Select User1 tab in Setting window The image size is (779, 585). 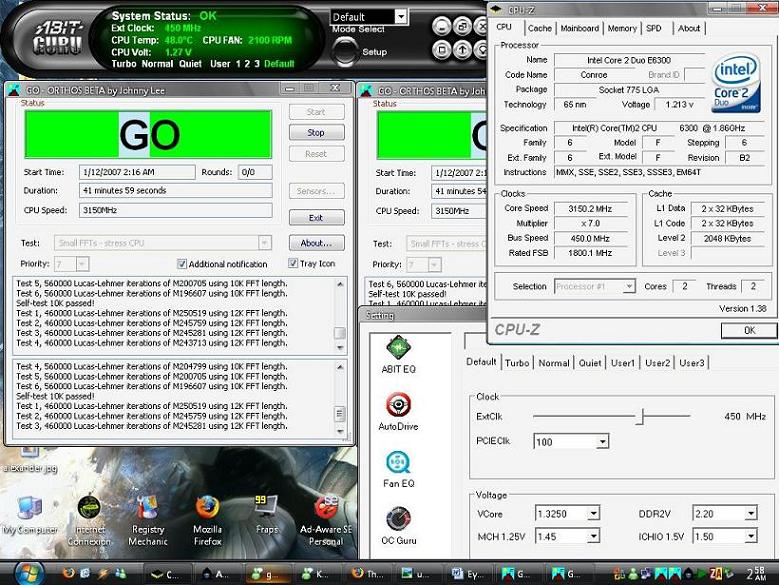click(623, 363)
